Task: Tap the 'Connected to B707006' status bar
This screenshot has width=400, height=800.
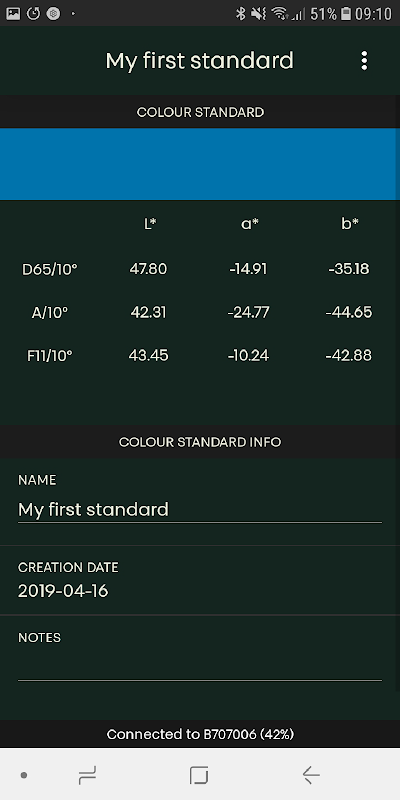Action: tap(200, 734)
